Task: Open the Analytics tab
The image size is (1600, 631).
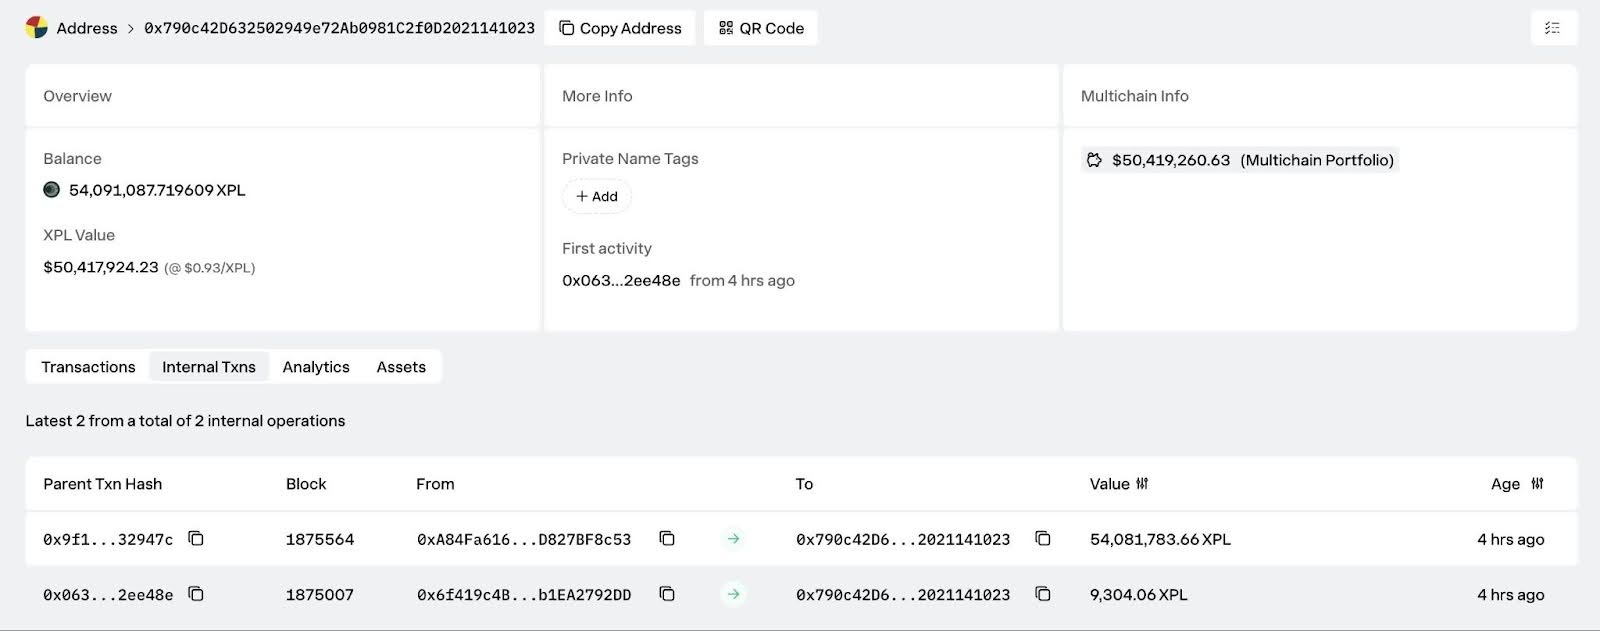Action: coord(316,367)
